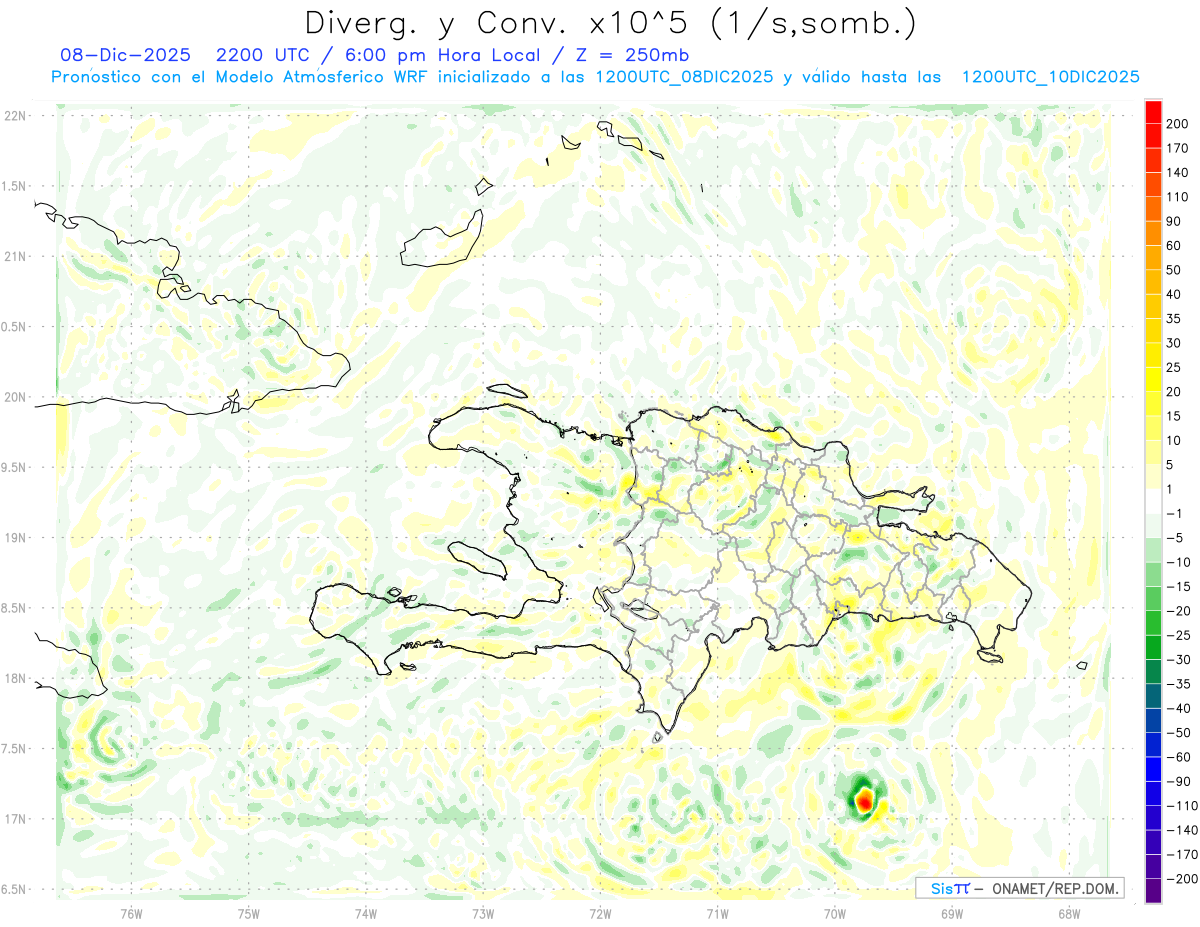The height and width of the screenshot is (927, 1200).
Task: Click the '7.5N' latitude label
Action: click(x=12, y=749)
